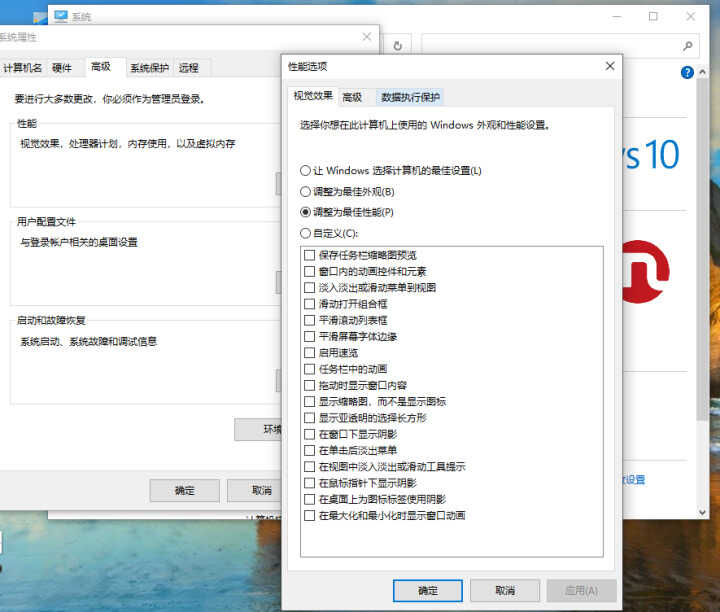The width and height of the screenshot is (720, 612).
Task: Click the search input field in 系统 window
Action: 548,45
